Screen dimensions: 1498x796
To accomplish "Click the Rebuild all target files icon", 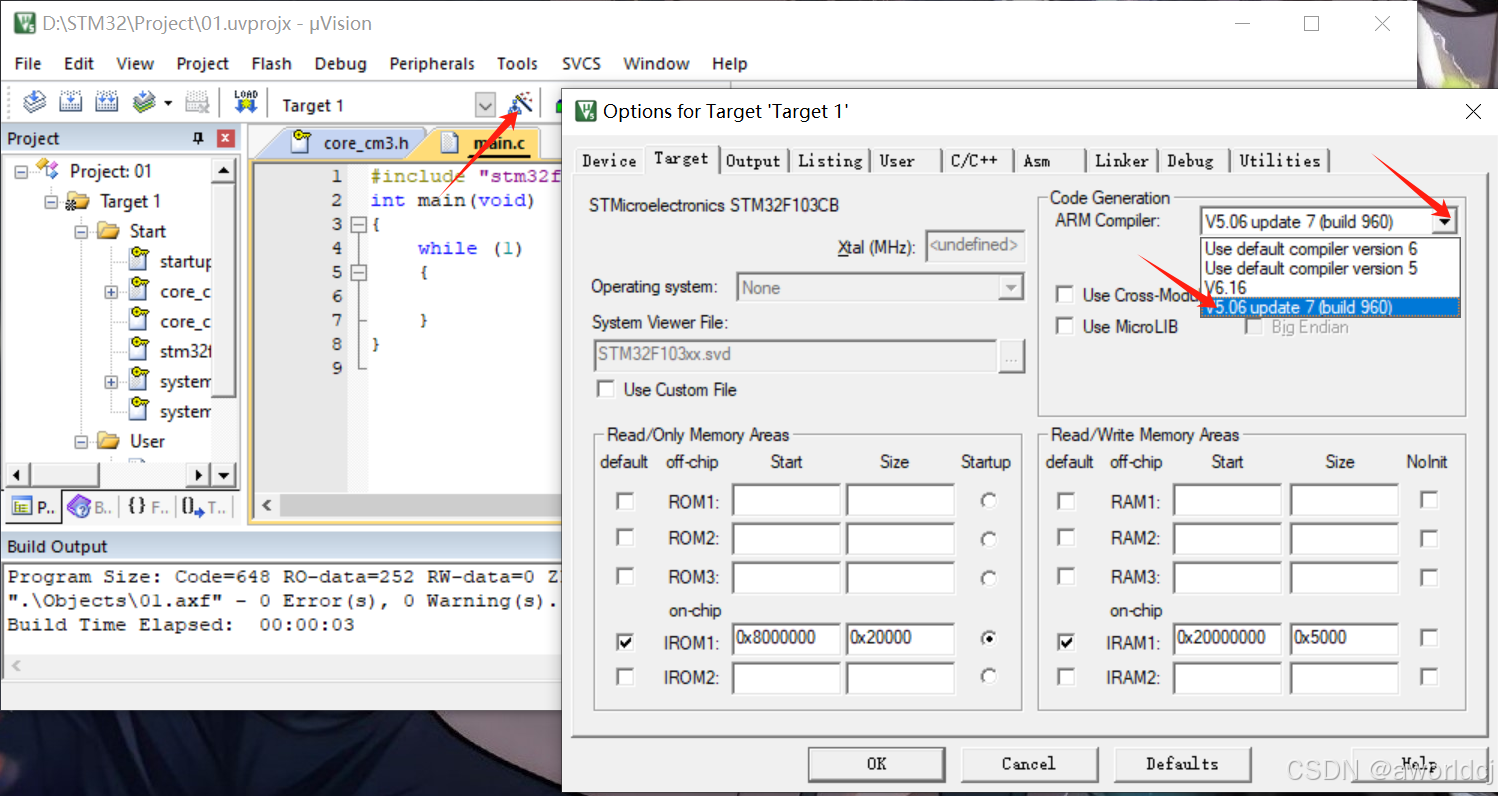I will [106, 103].
